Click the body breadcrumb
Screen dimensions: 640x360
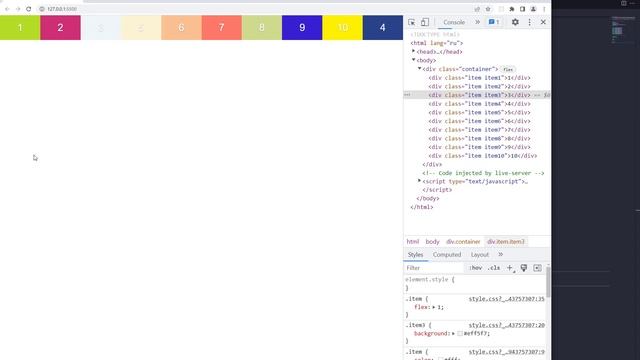point(432,242)
